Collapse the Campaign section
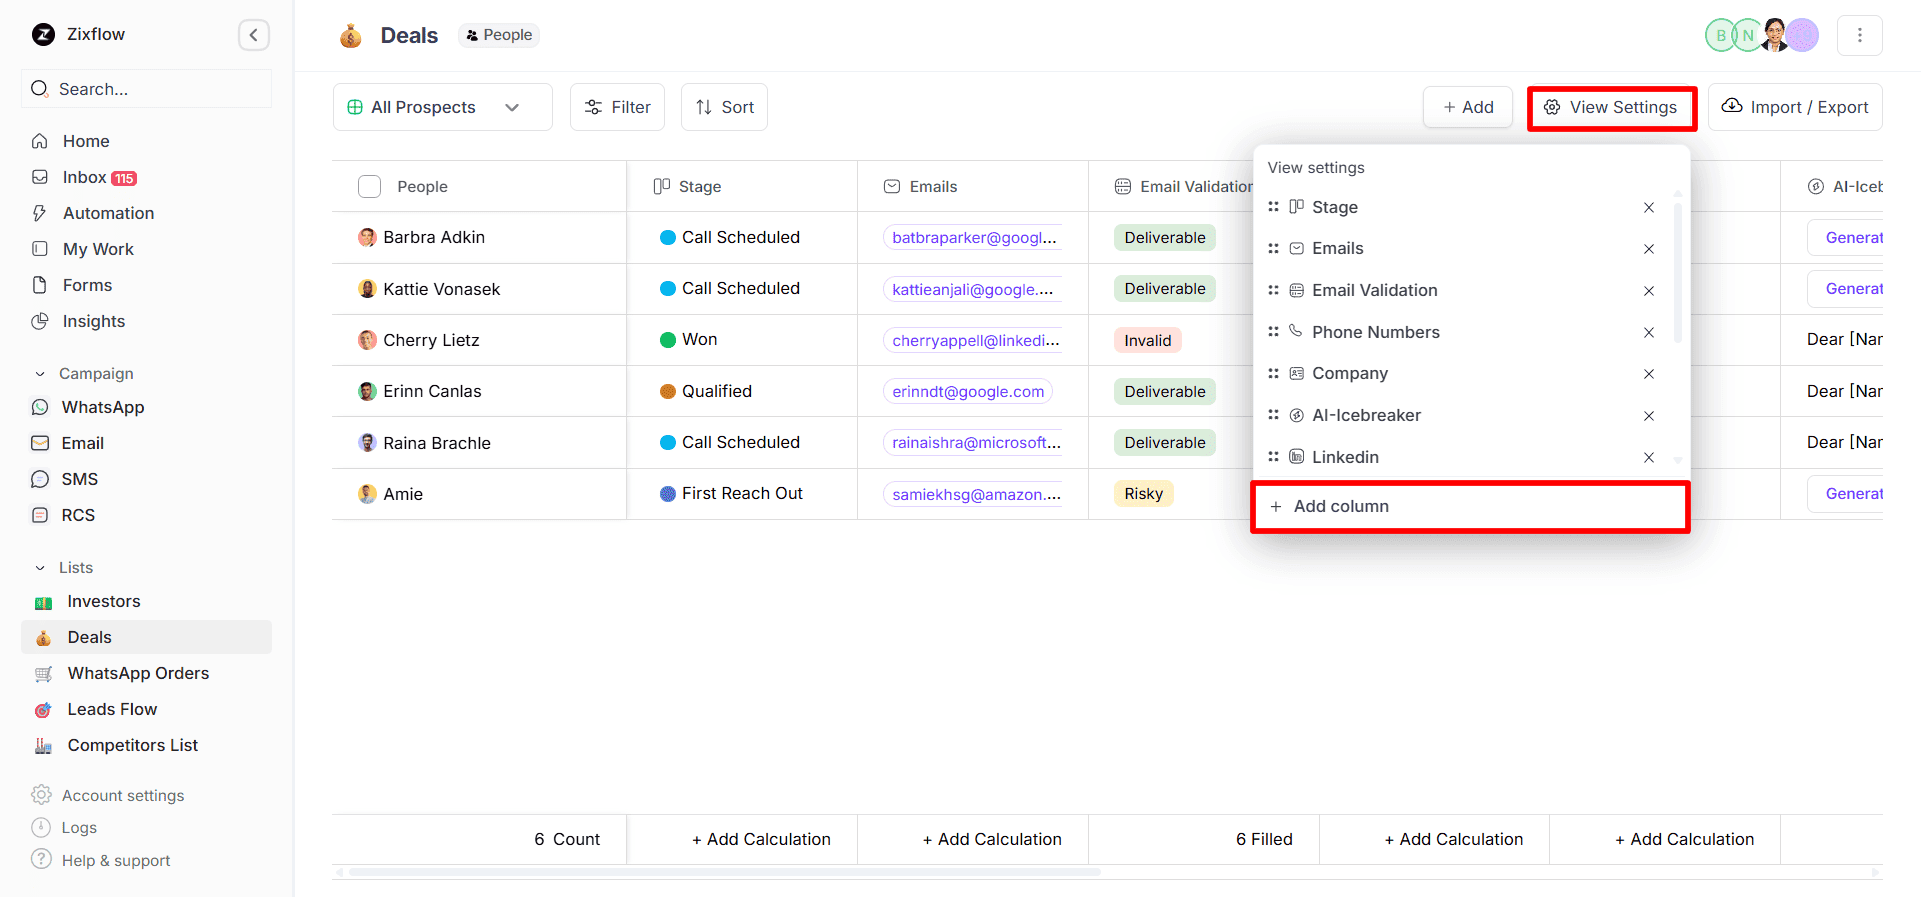 pyautogui.click(x=40, y=374)
